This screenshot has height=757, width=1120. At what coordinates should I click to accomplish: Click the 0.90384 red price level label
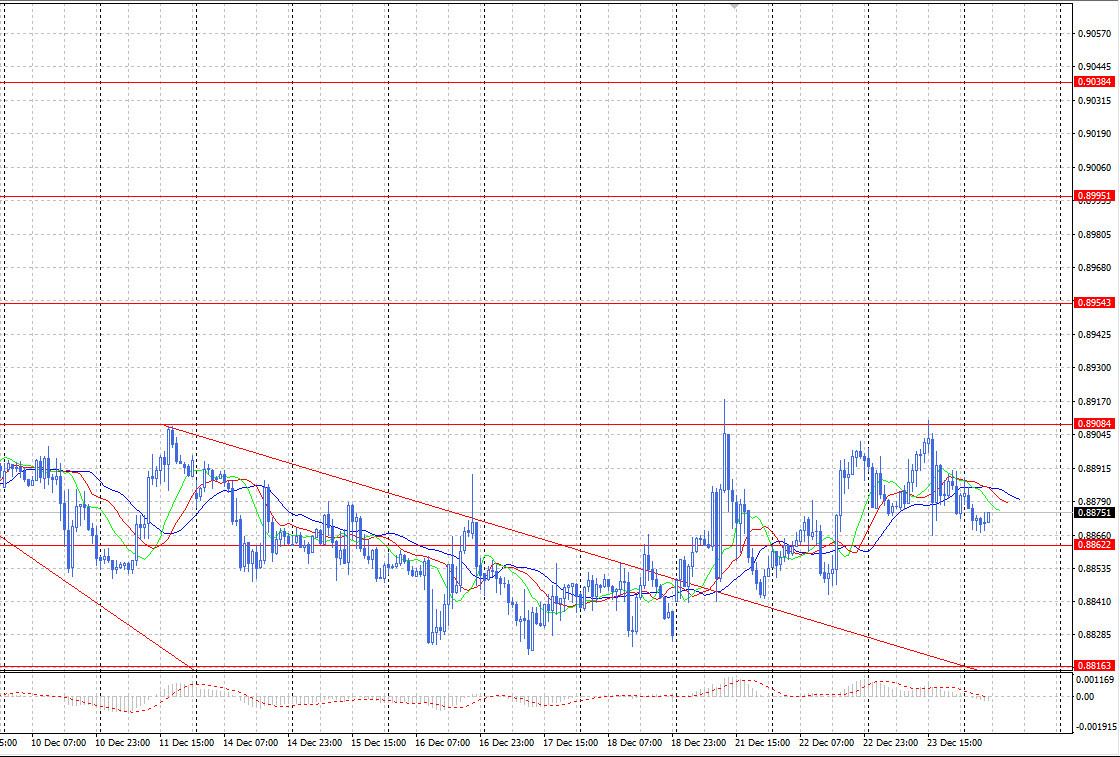(1094, 82)
